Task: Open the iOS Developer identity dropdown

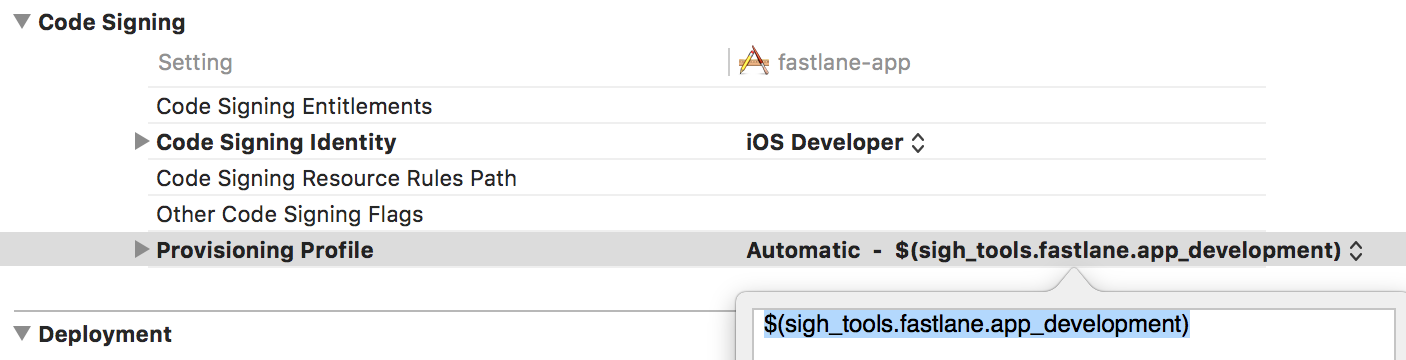Action: point(835,143)
